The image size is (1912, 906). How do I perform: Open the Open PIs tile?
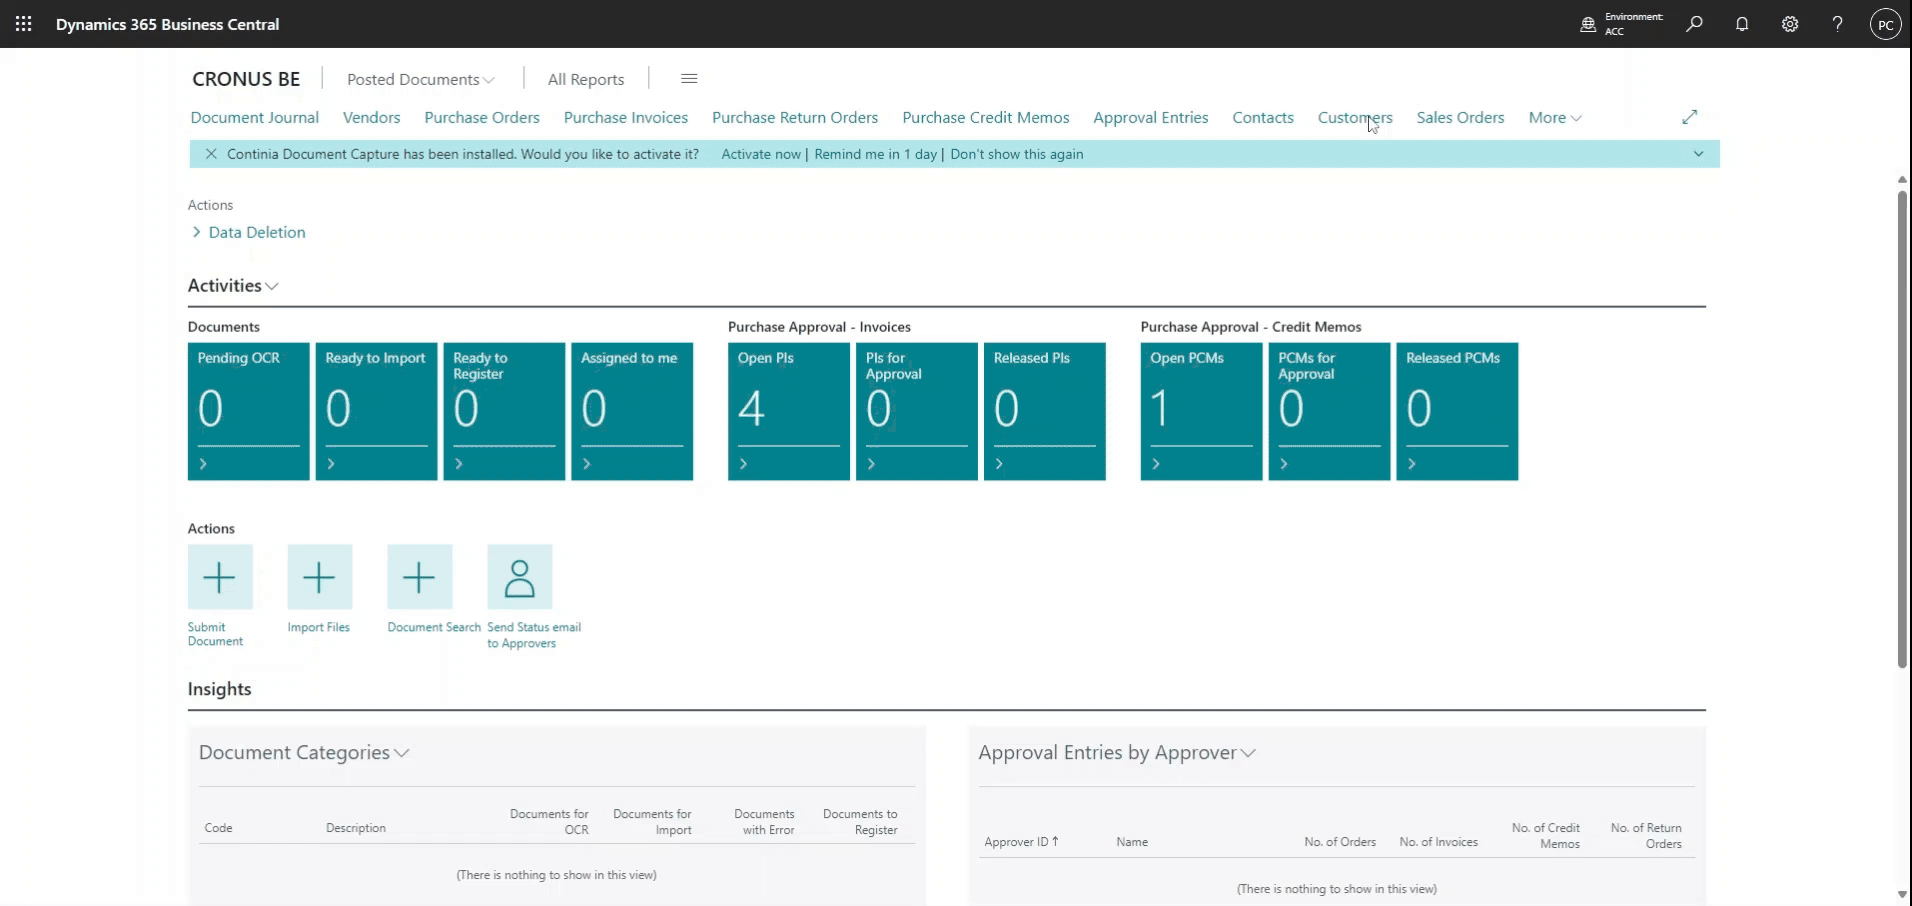[x=789, y=411]
